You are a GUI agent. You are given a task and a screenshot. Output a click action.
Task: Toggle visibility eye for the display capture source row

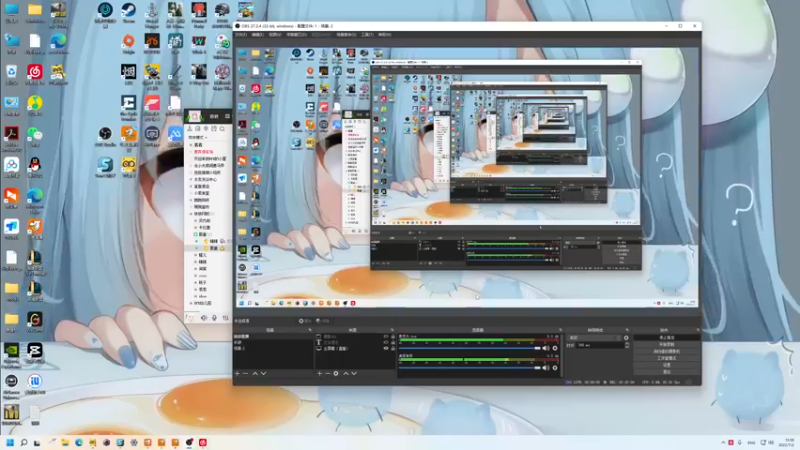tap(386, 348)
